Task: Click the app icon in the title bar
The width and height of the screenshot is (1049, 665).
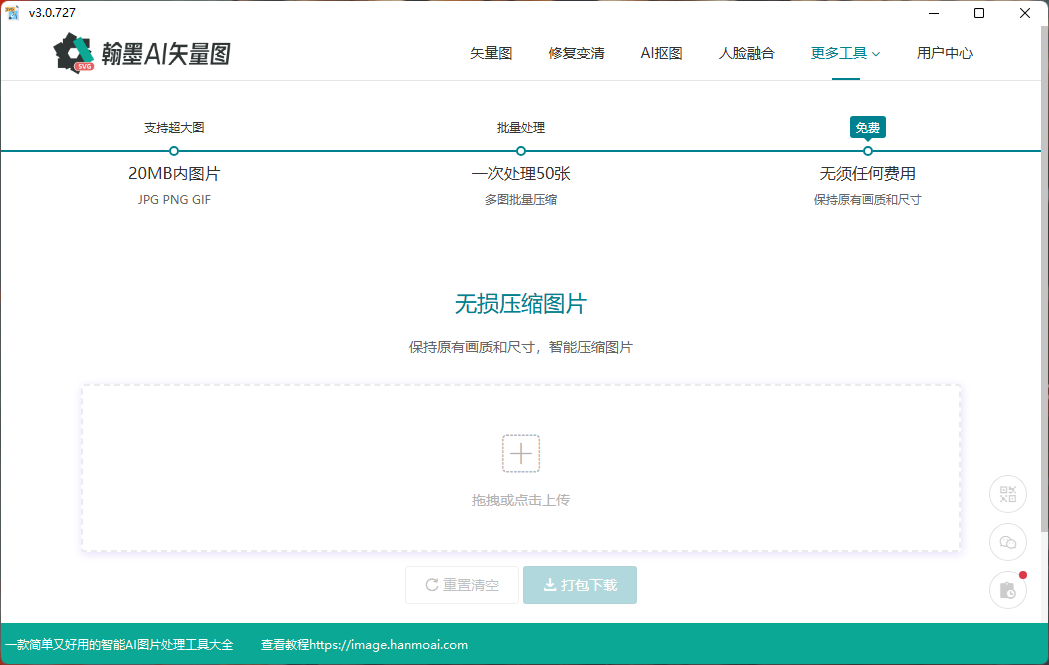Action: click(13, 13)
